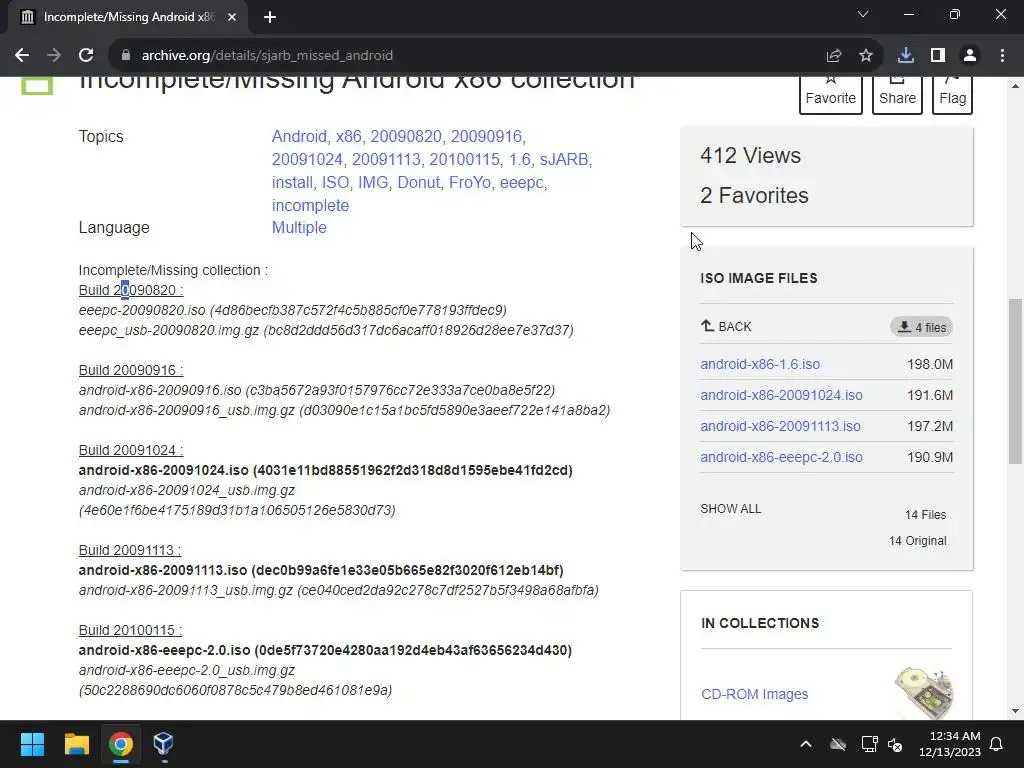Click the browser forward arrow
Image resolution: width=1024 pixels, height=768 pixels.
[x=54, y=56]
